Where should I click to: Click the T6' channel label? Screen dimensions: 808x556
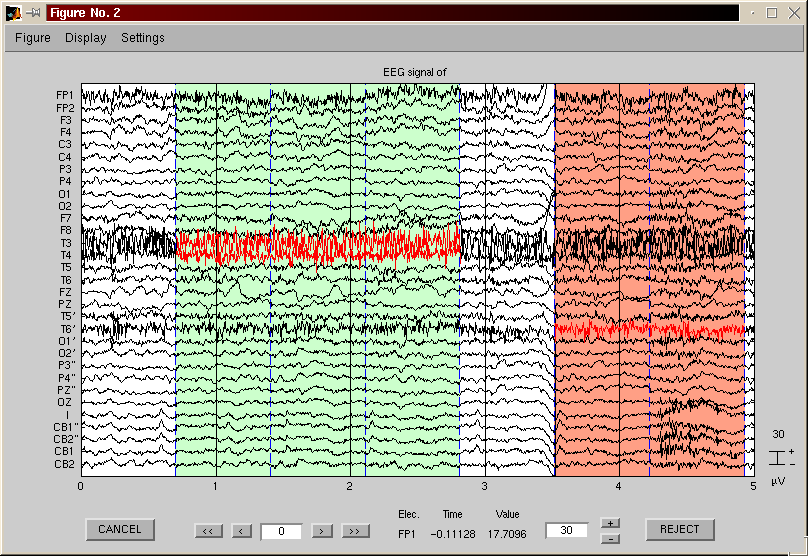coord(68,329)
